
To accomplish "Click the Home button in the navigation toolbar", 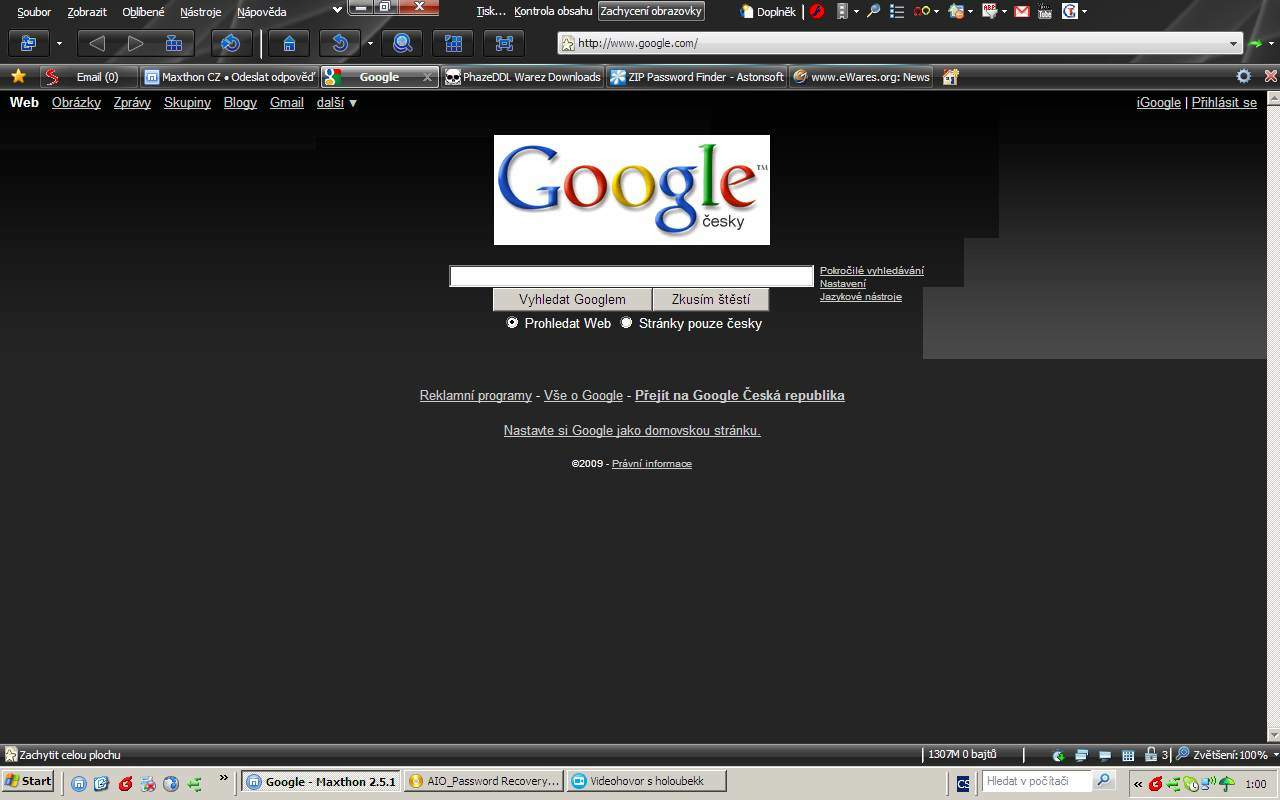I will tap(289, 43).
